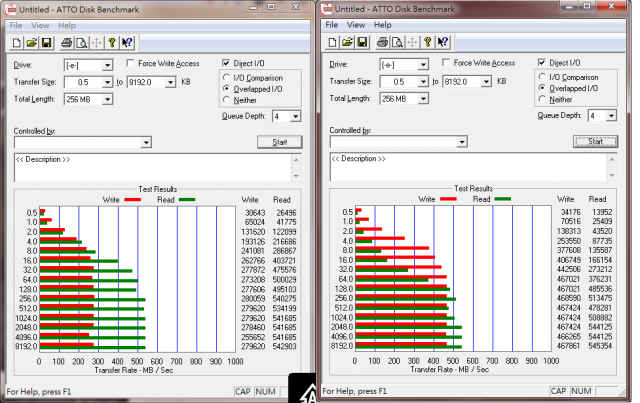
Task: Click read value 542903 in left window
Action: [284, 347]
